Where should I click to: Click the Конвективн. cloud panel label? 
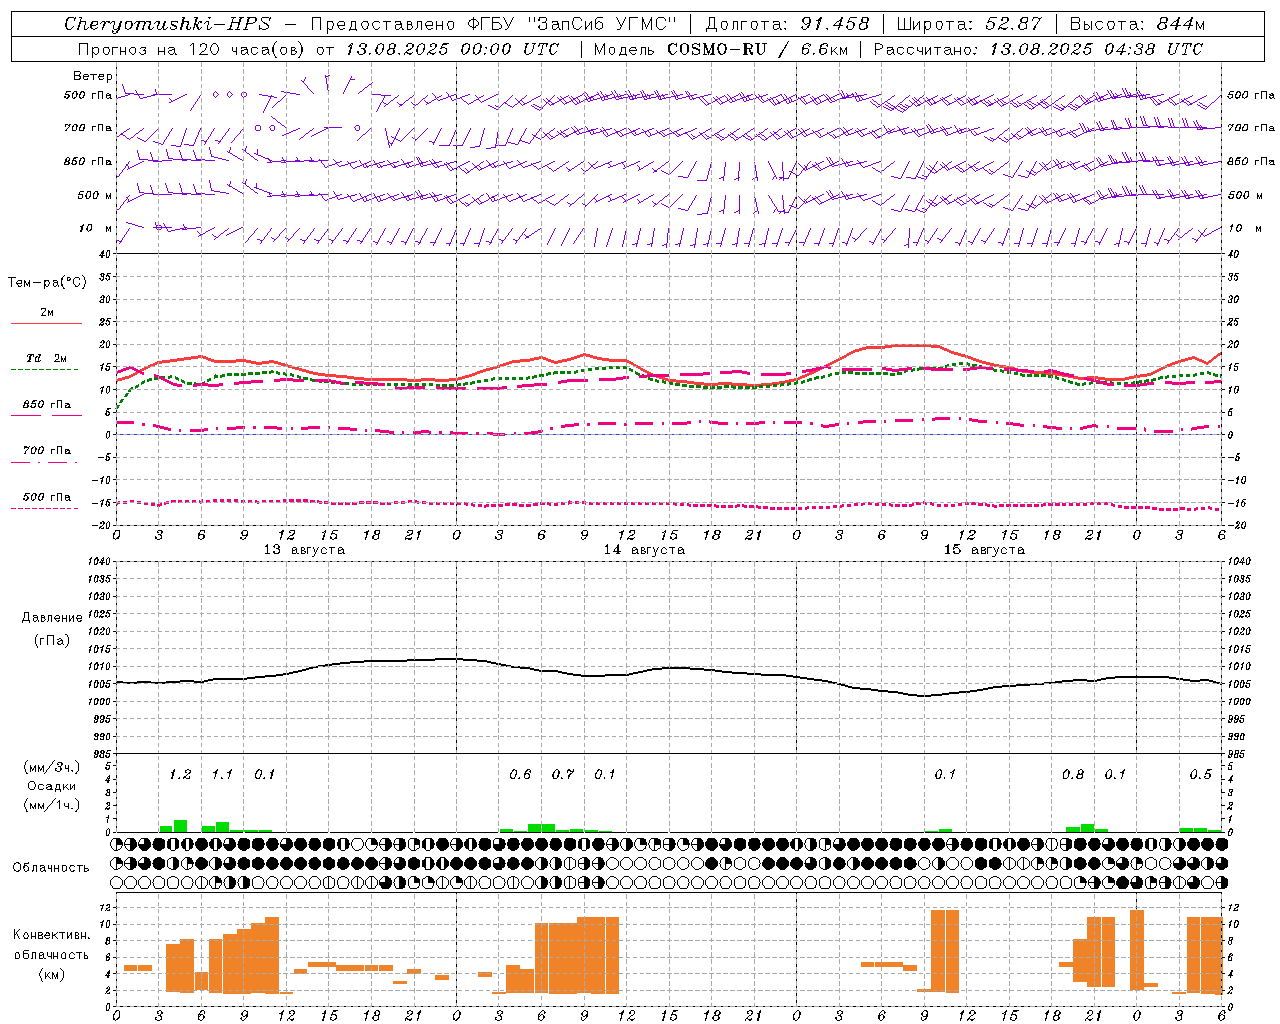pyautogui.click(x=51, y=935)
